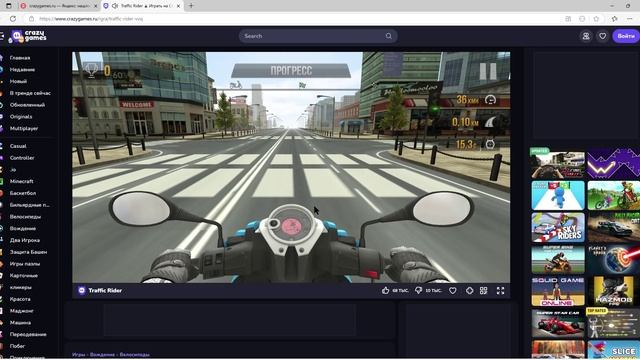Open favorites heart icon in the header
The height and width of the screenshot is (360, 640).
point(602,36)
